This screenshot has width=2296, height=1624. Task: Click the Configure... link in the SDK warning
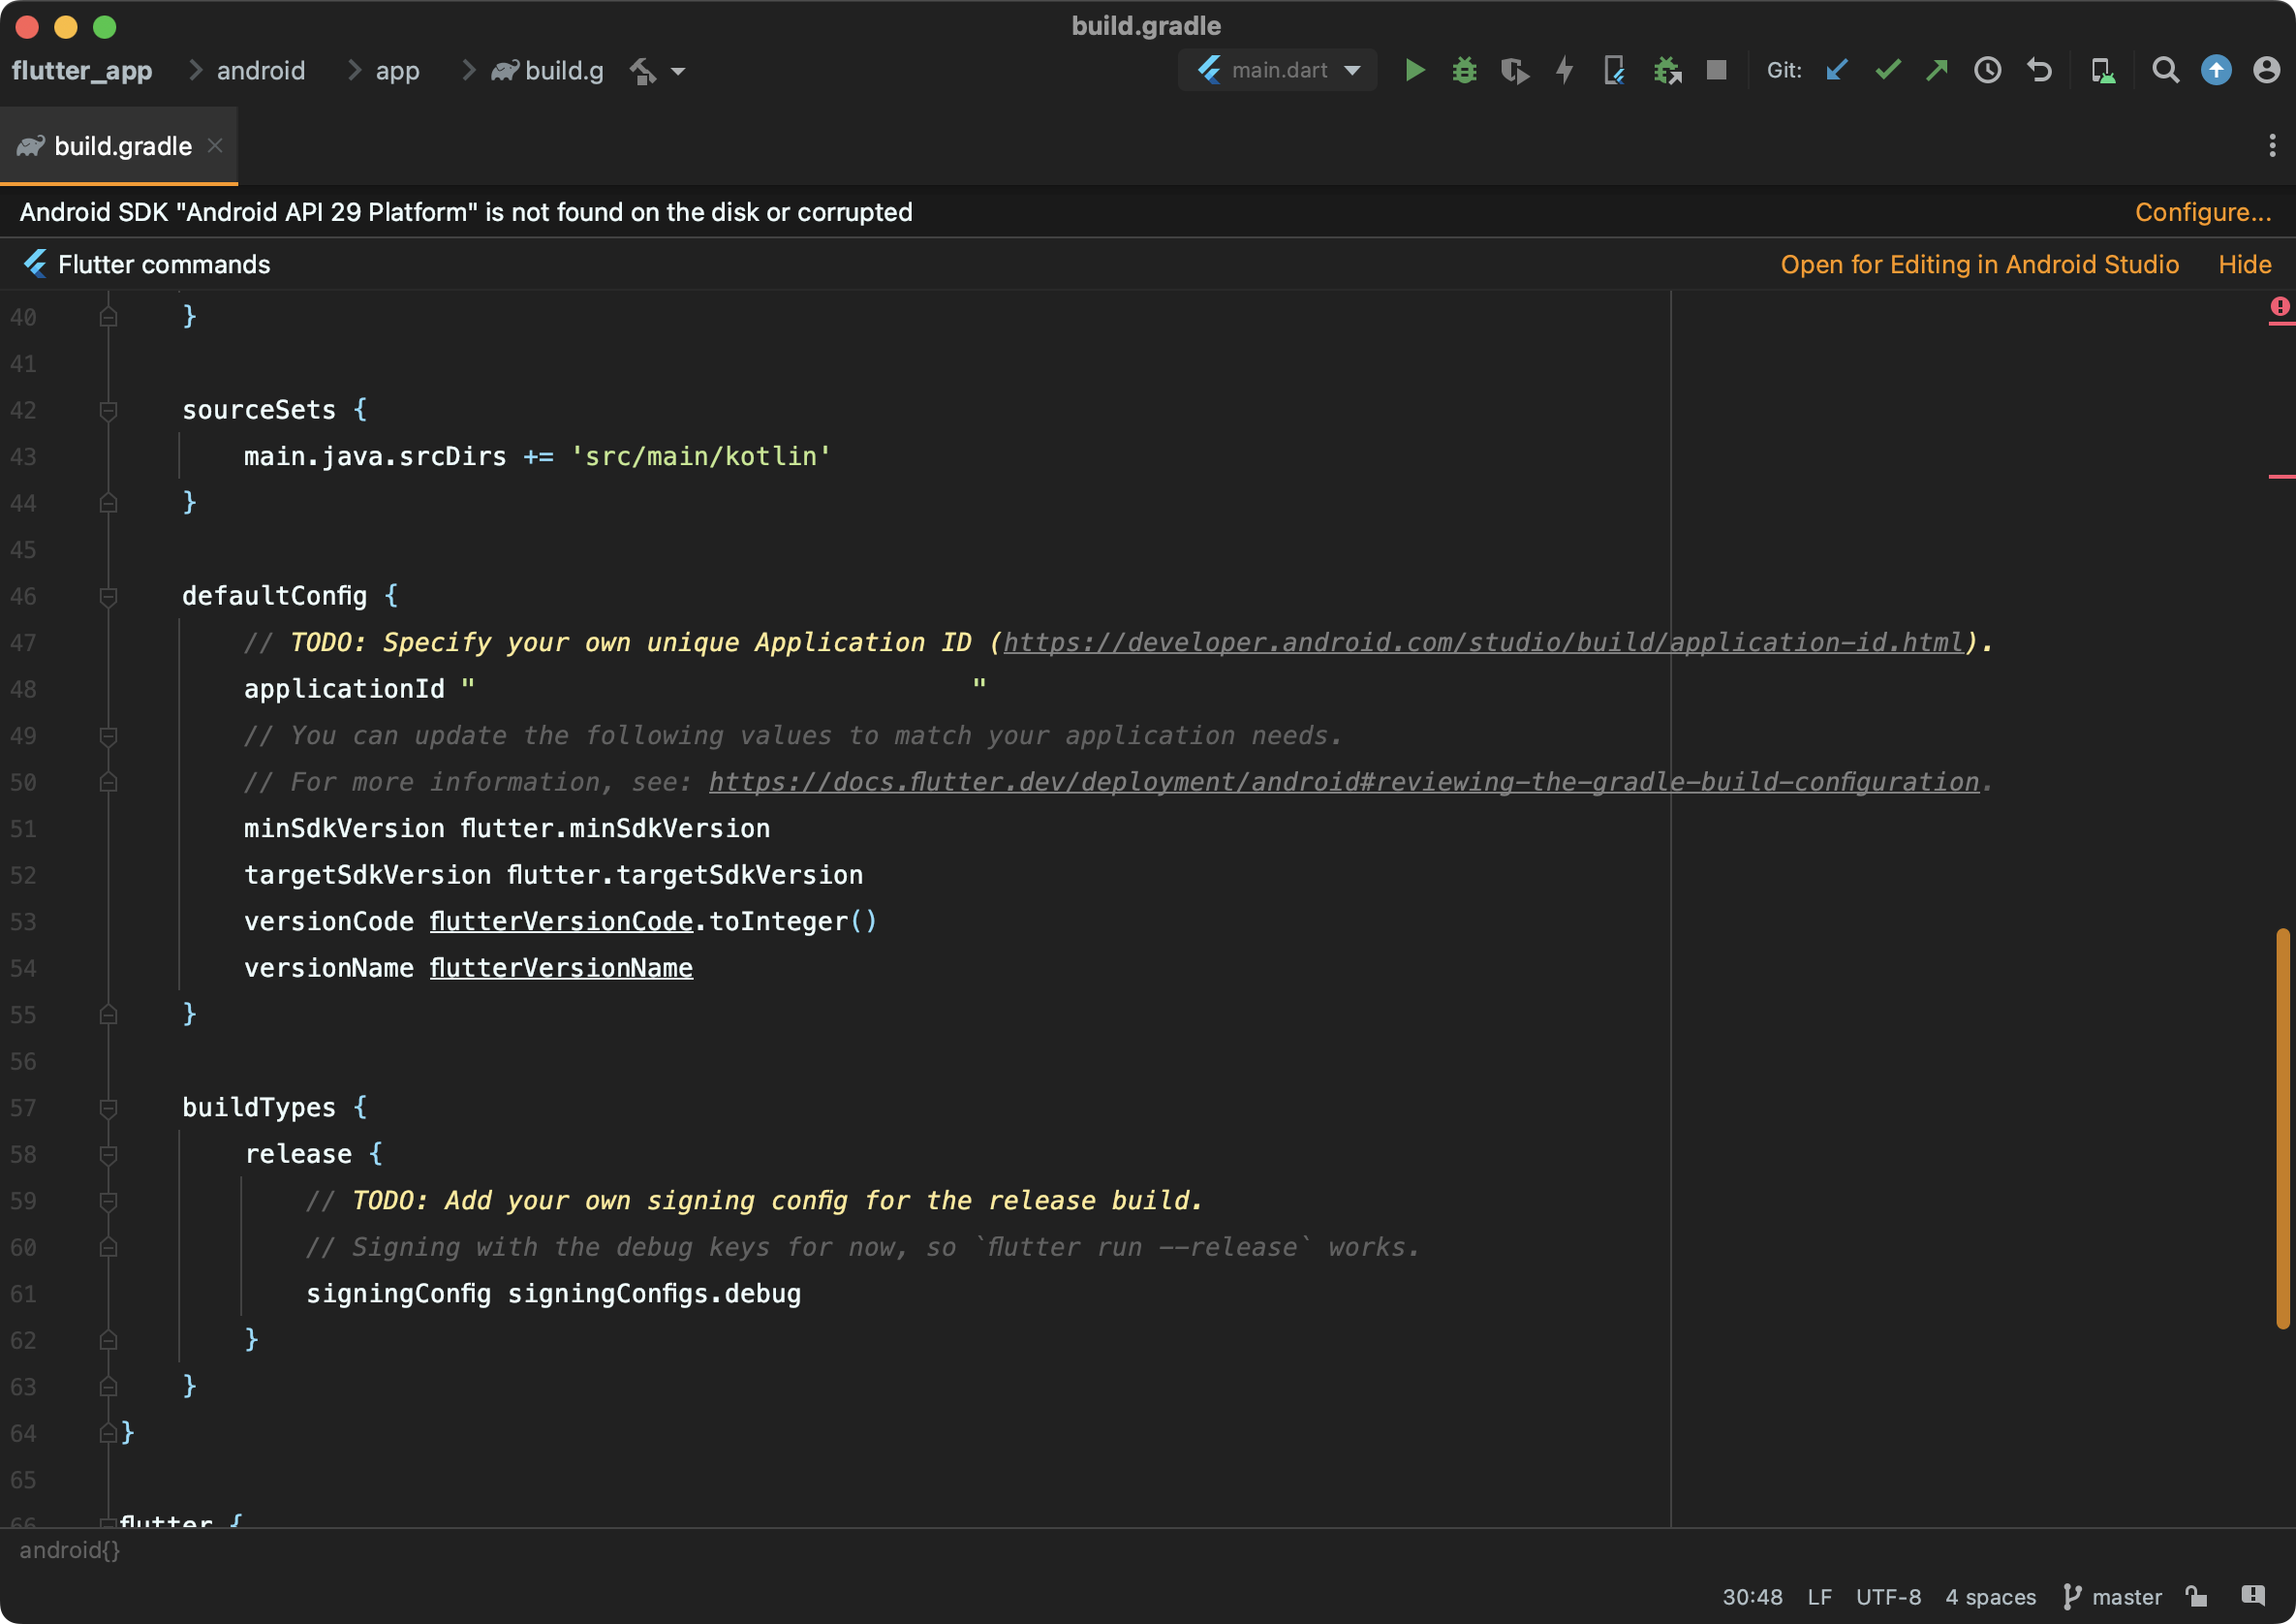[x=2202, y=212]
